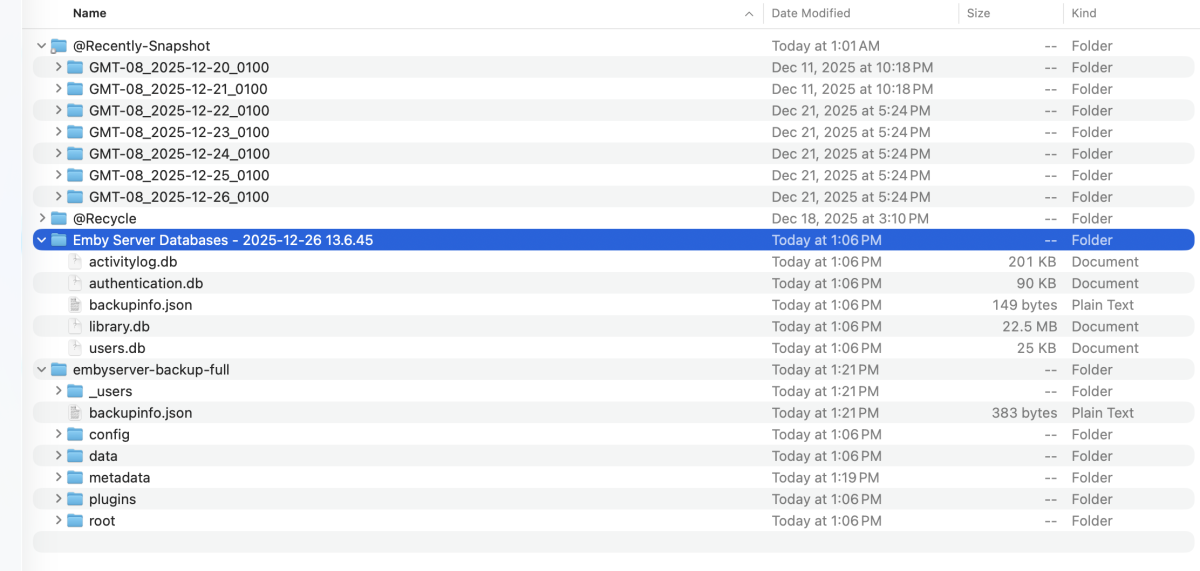The width and height of the screenshot is (1200, 571).
Task: Expand the _users folder
Action: 59,391
